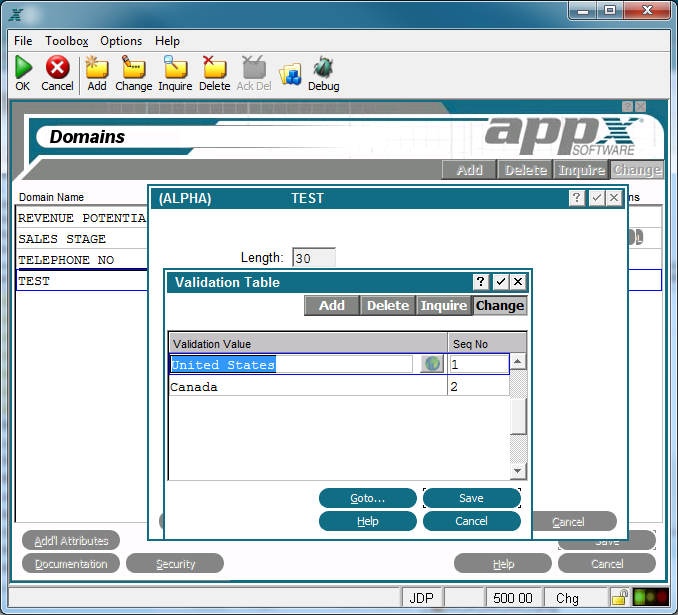Screen dimensions: 678x615
Task: Open the File menu
Action: pos(23,41)
